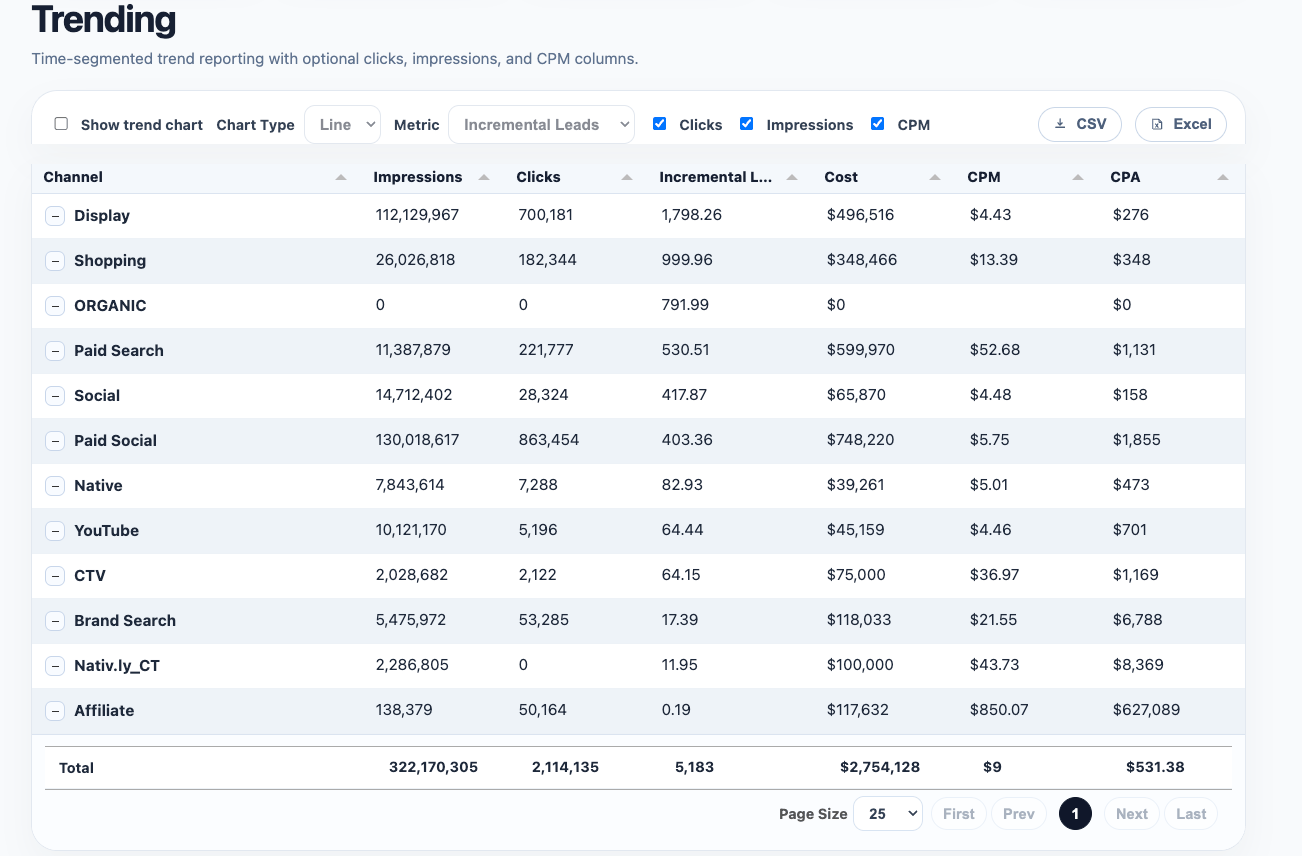Select the Brand Search CPA $6,788

[x=1138, y=620]
